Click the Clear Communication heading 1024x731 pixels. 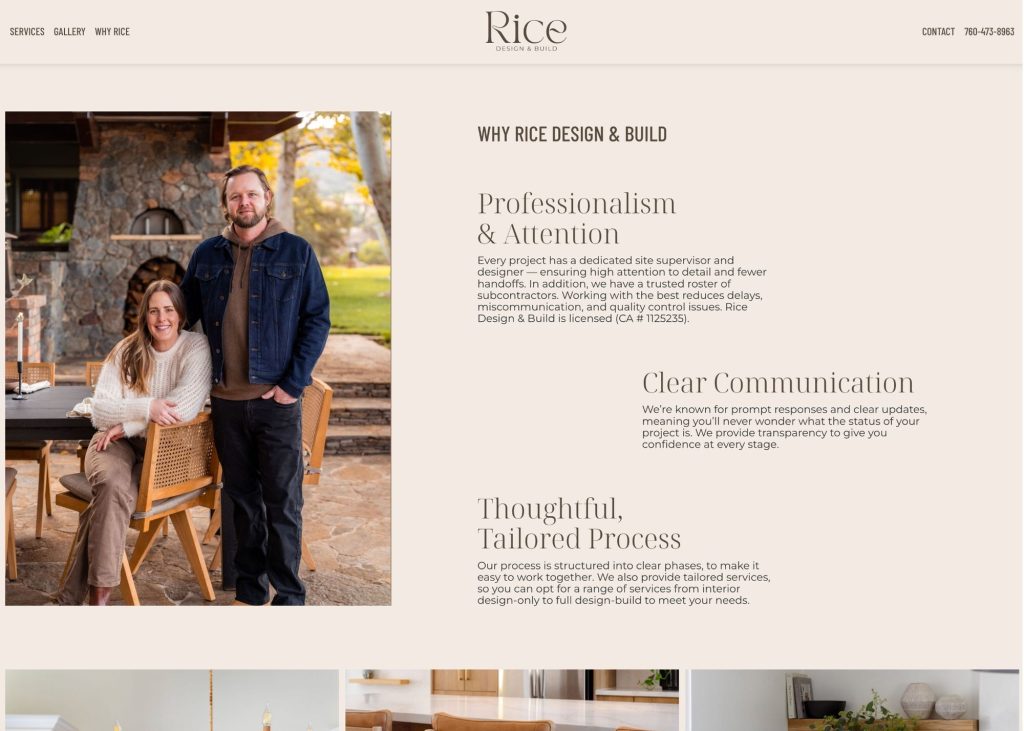[x=778, y=383]
